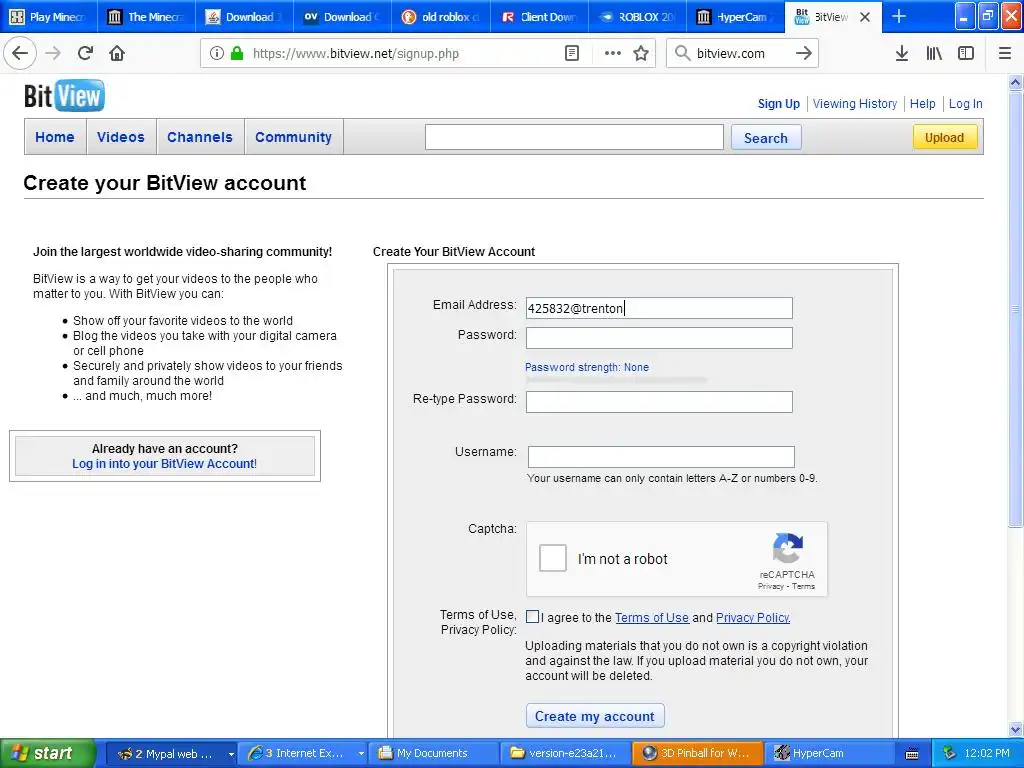Click the keyboard icon in system tray
The height and width of the screenshot is (768, 1024).
[912, 754]
